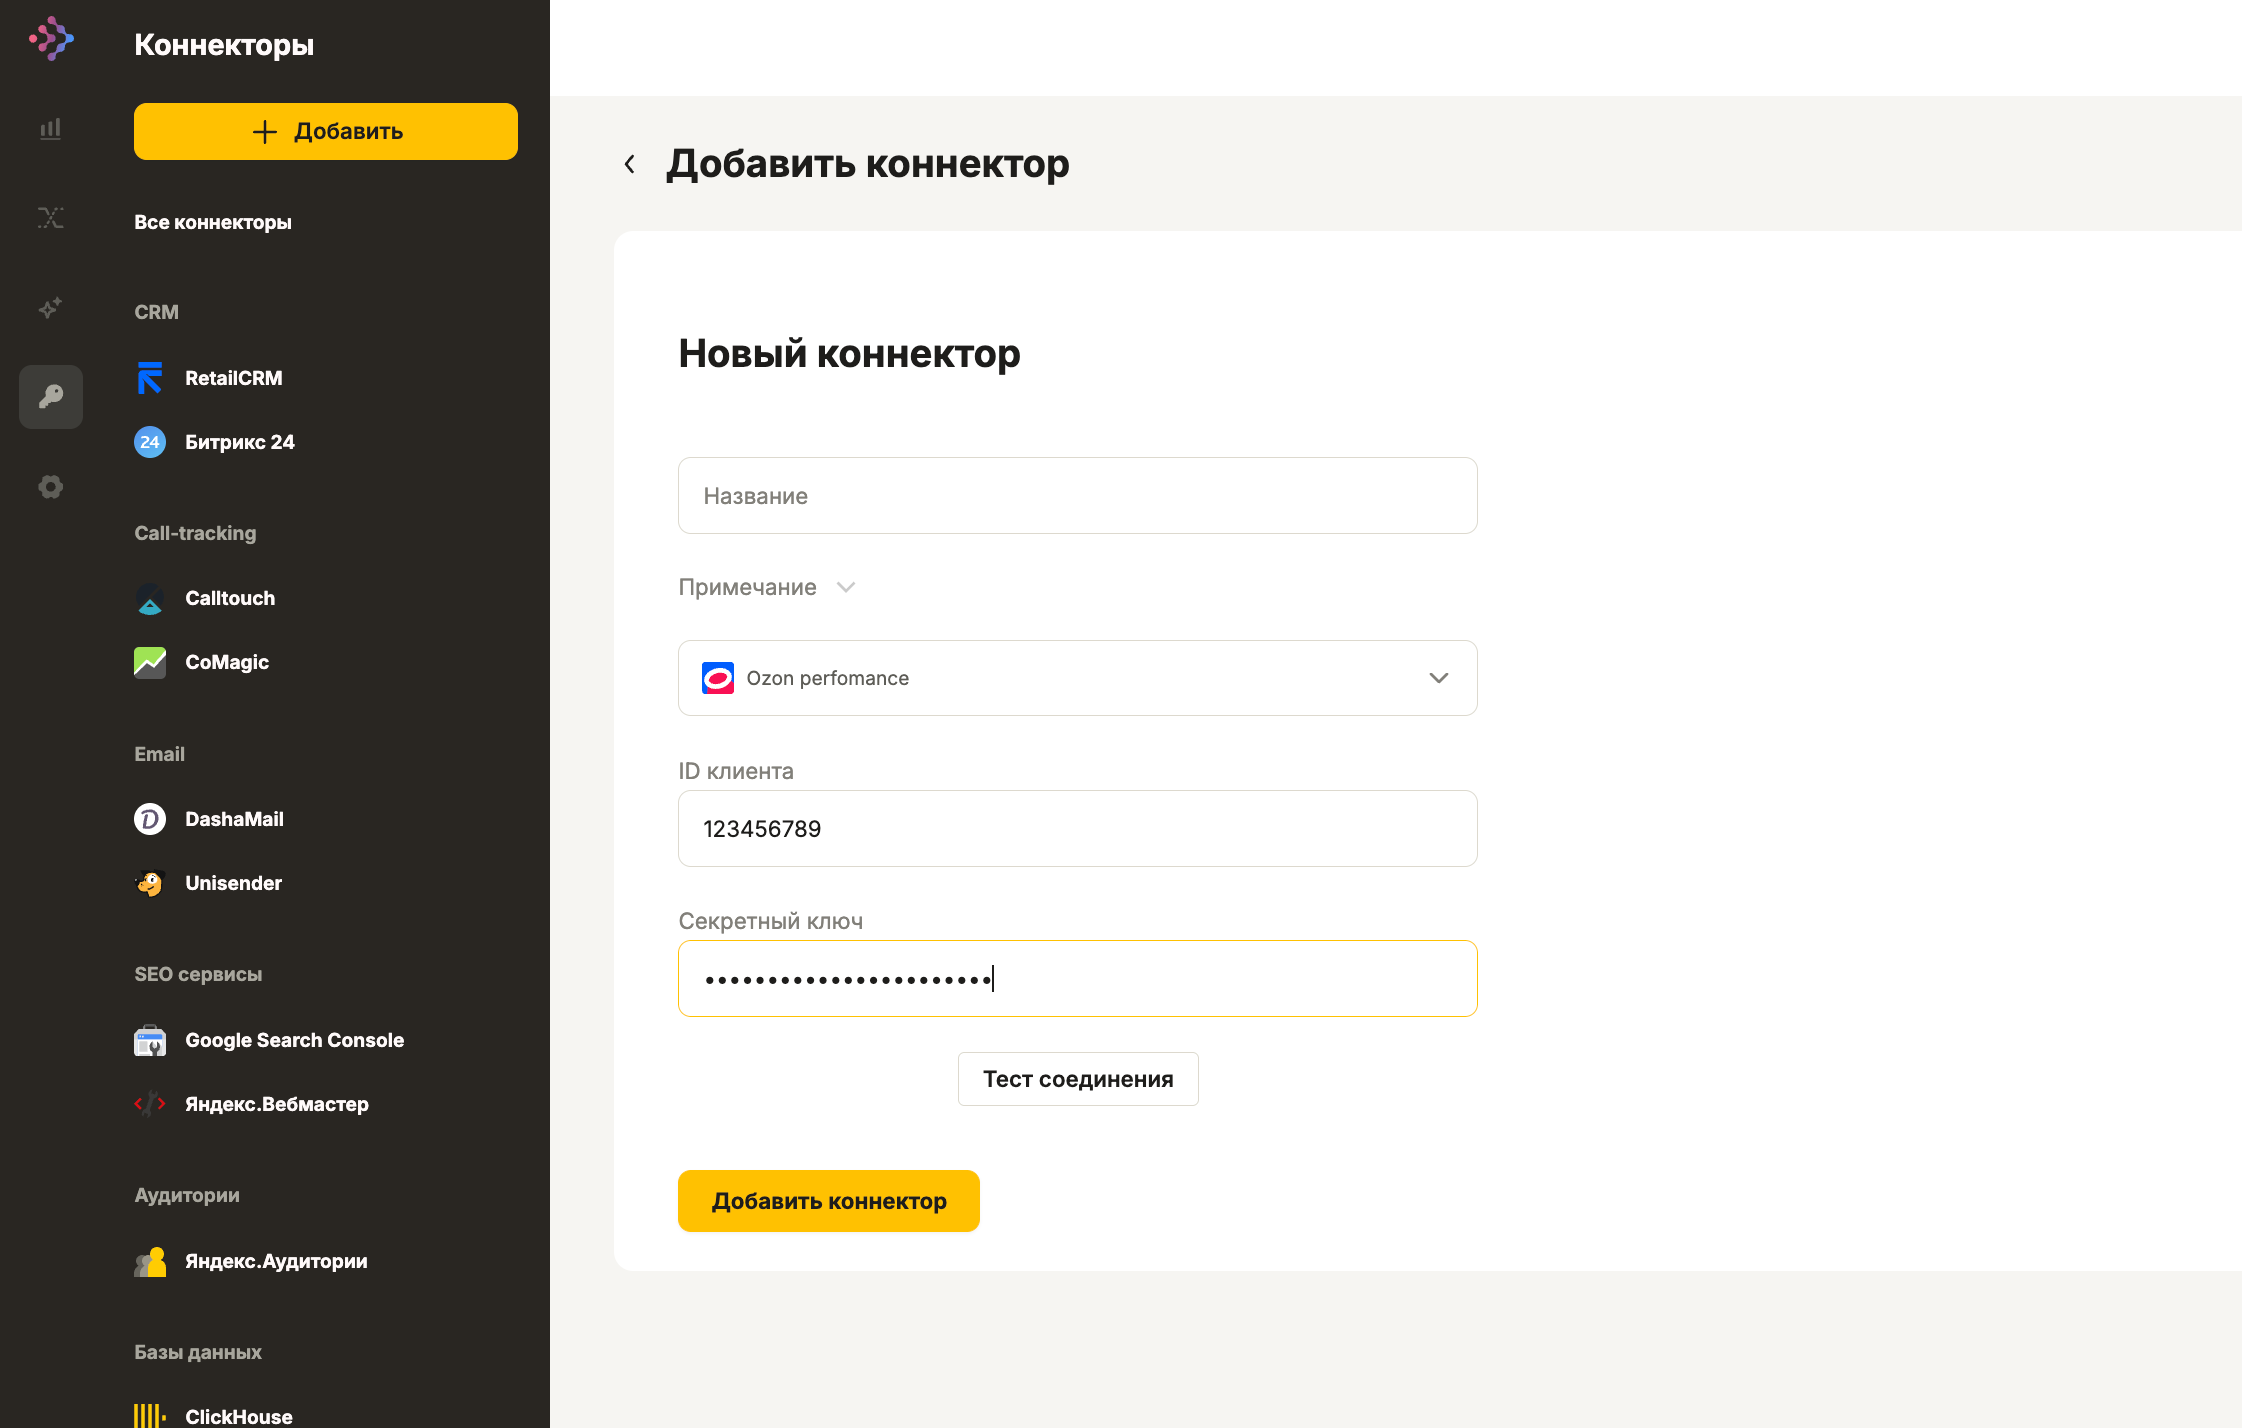2242x1428 pixels.
Task: Open the crossed-arrows sidebar icon
Action: pyautogui.click(x=51, y=218)
